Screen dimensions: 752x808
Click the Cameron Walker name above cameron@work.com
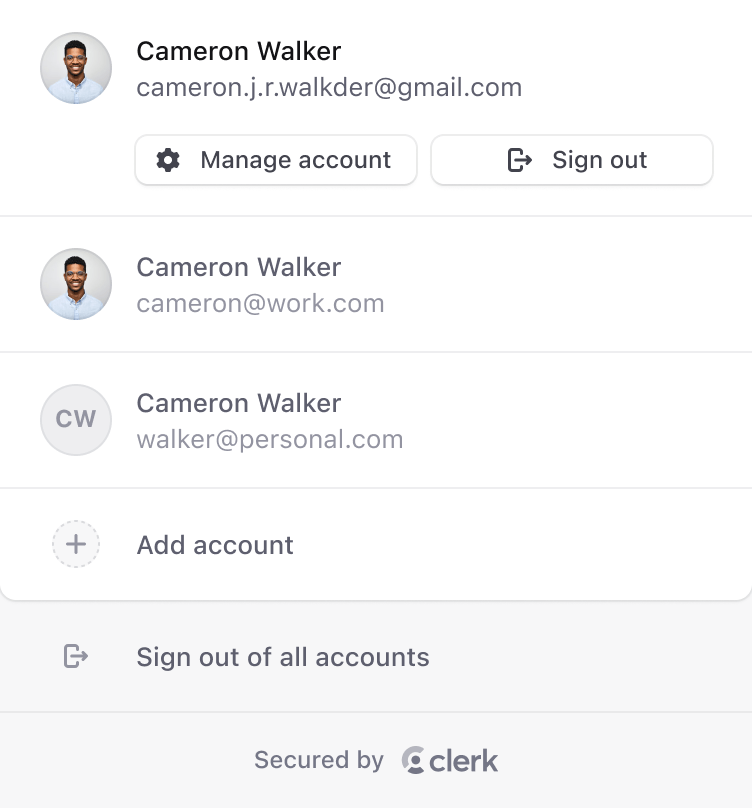(x=239, y=267)
